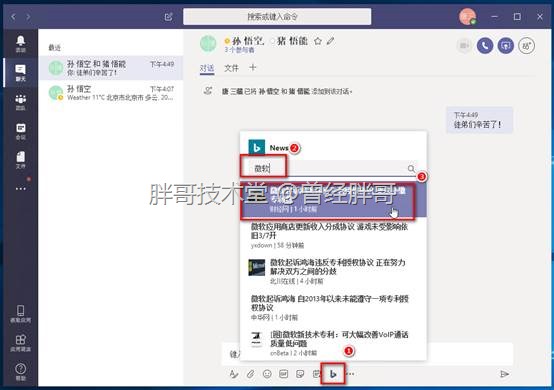Screen dimensions: 554x390
Task: Open the sticker picker
Action: tap(300, 374)
